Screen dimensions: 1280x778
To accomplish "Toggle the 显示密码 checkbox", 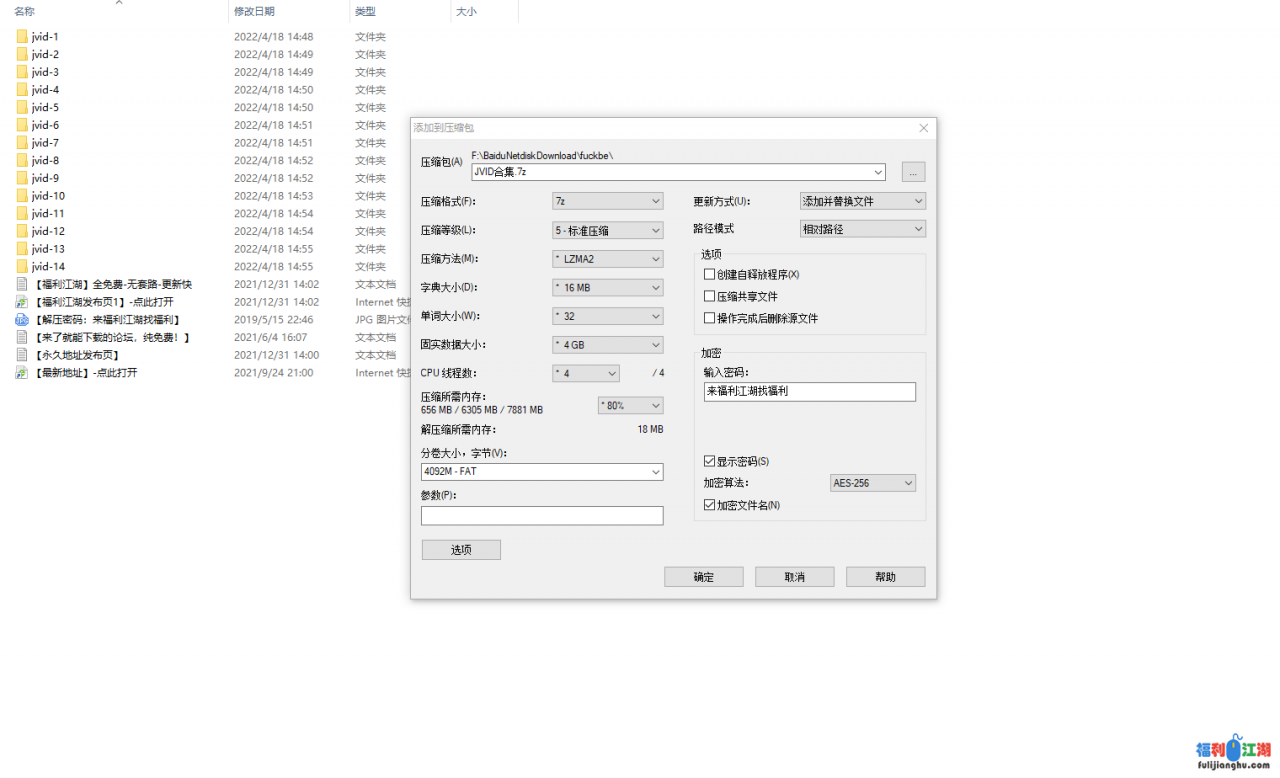I will tap(710, 462).
